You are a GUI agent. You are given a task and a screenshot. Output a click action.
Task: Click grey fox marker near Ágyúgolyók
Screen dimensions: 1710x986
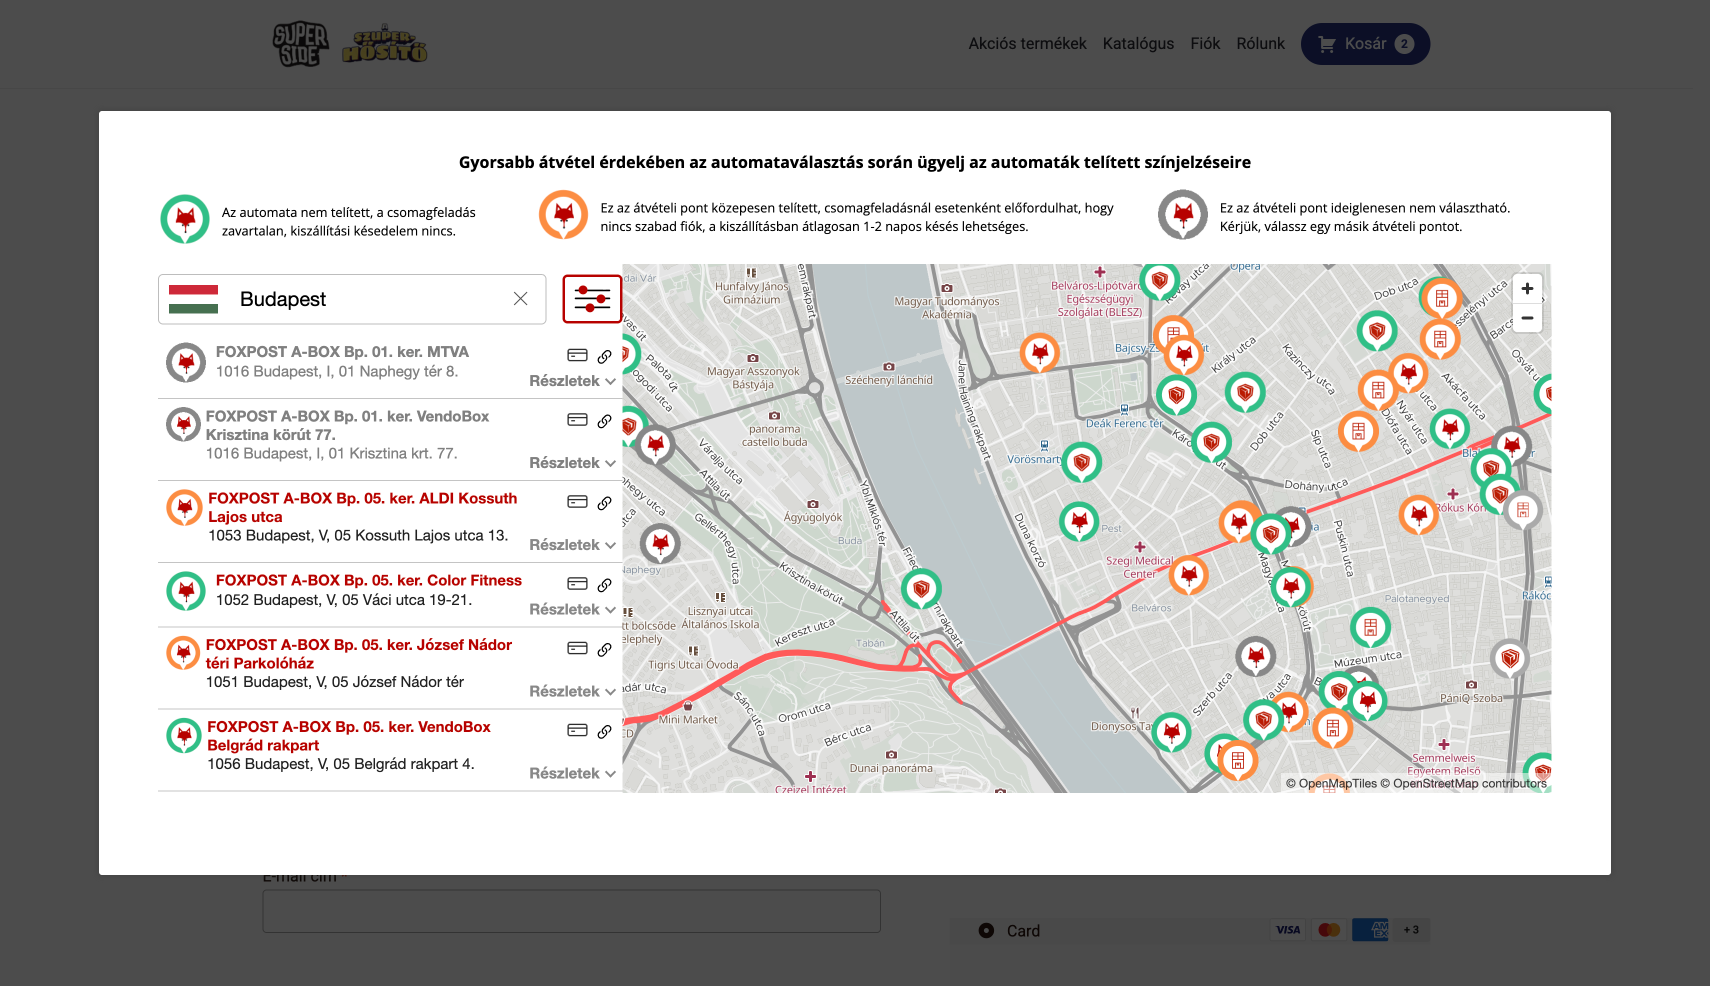(x=660, y=544)
